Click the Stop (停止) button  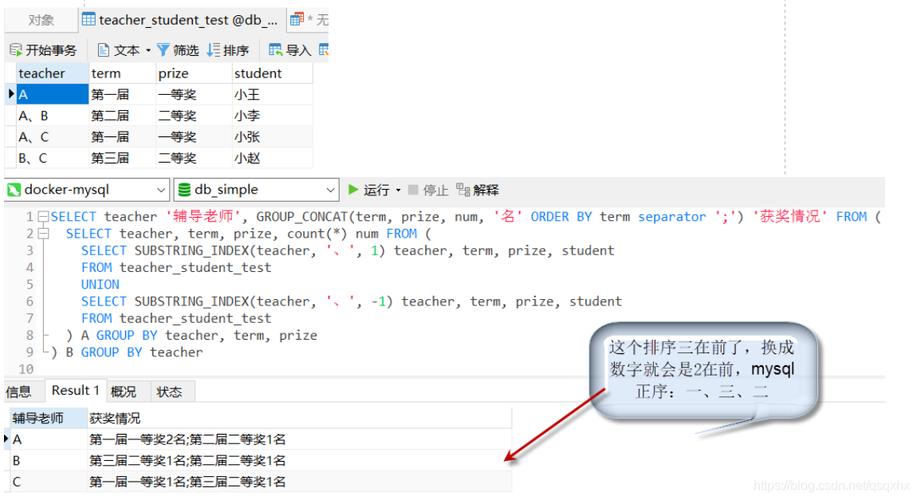tap(428, 190)
